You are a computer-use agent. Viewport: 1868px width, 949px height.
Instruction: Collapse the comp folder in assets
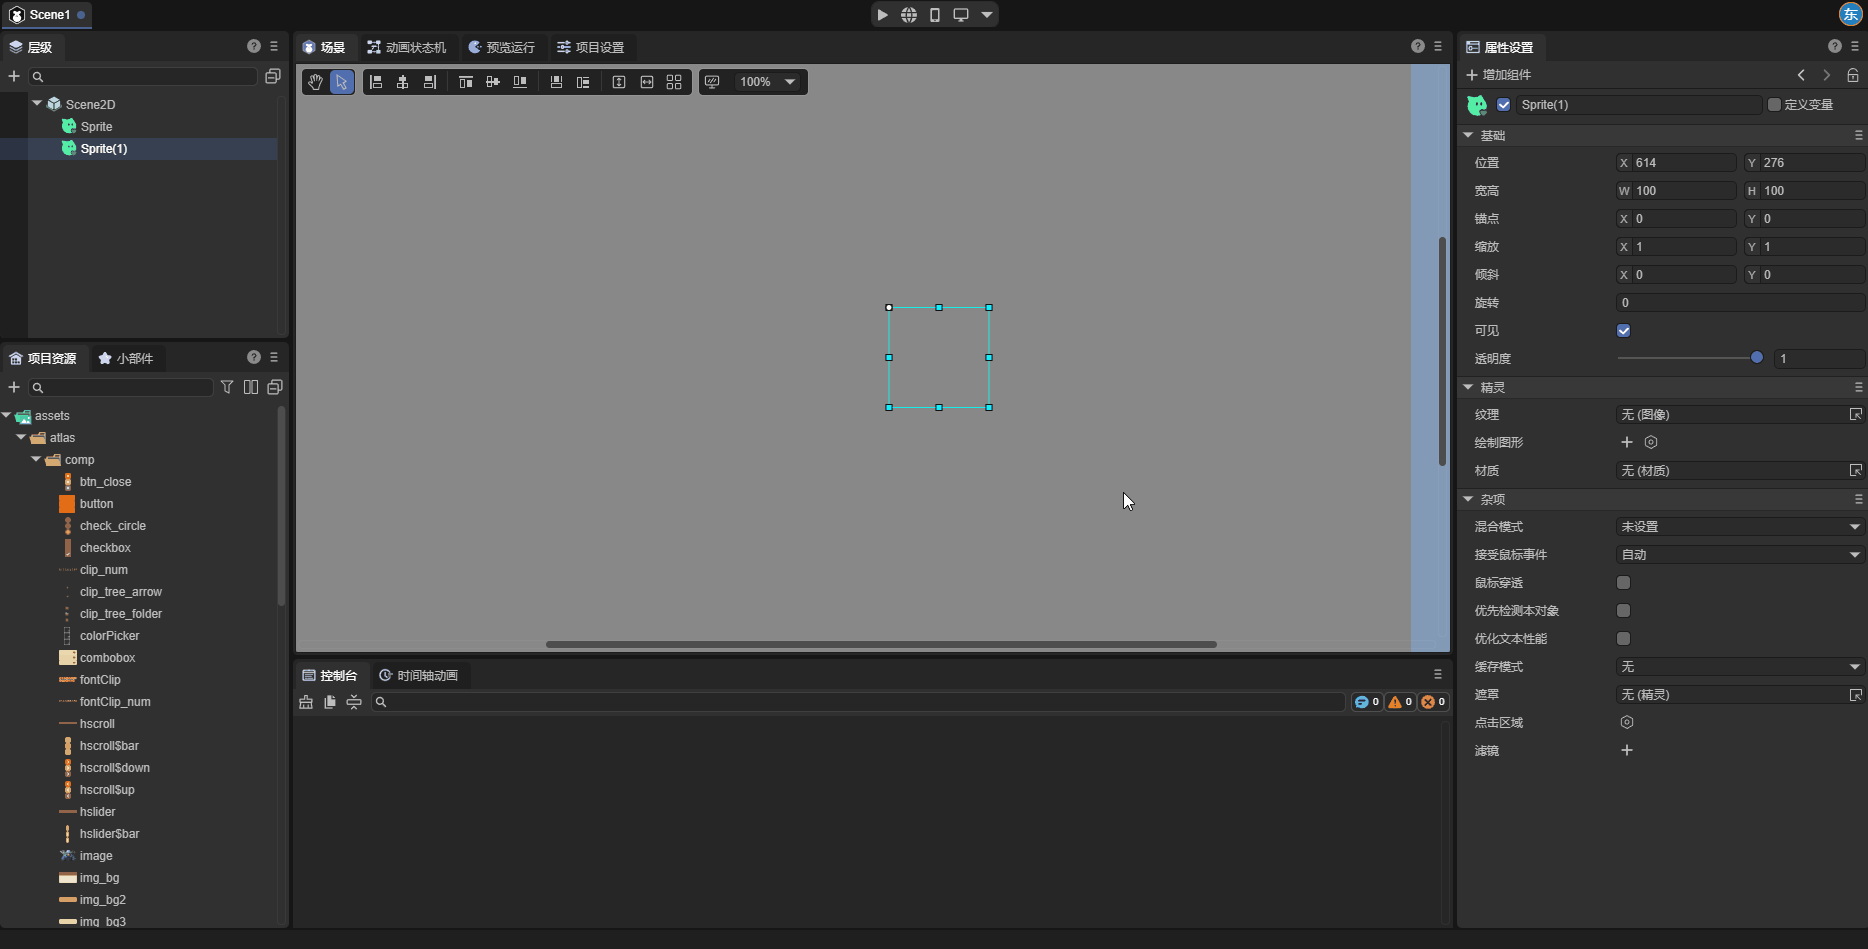tap(37, 460)
